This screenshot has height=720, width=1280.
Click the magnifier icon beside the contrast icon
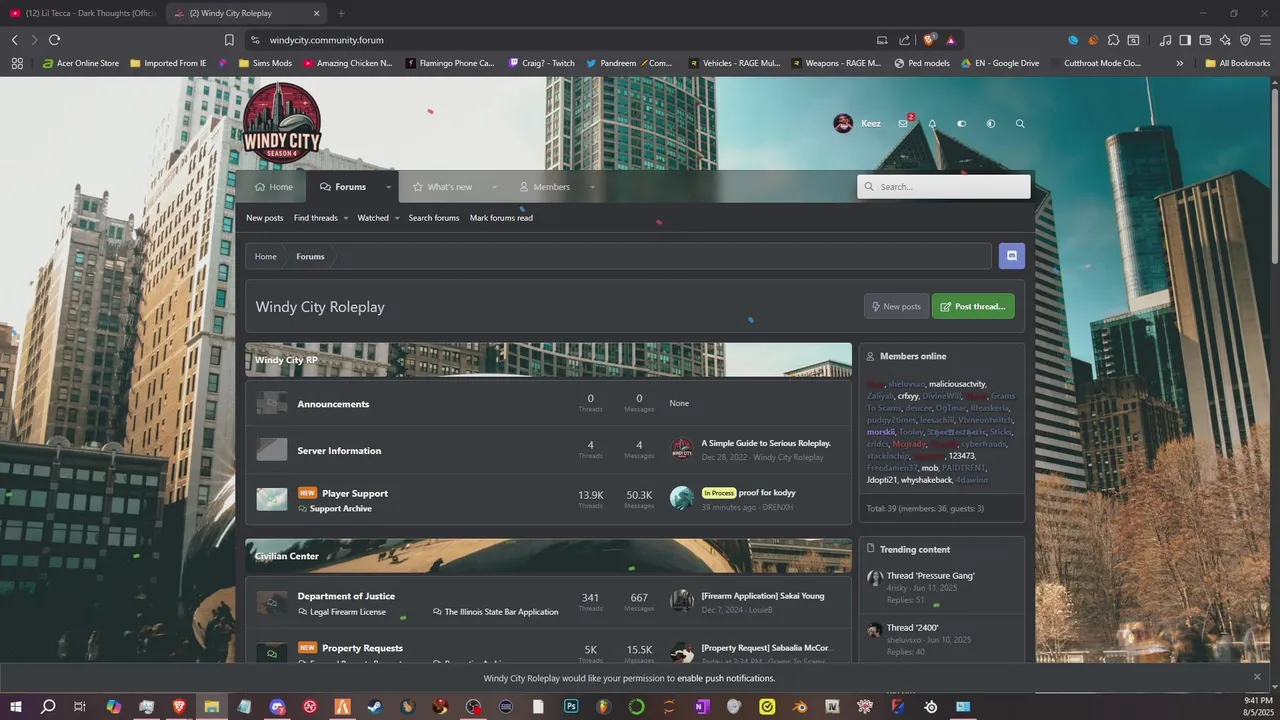coord(1020,124)
